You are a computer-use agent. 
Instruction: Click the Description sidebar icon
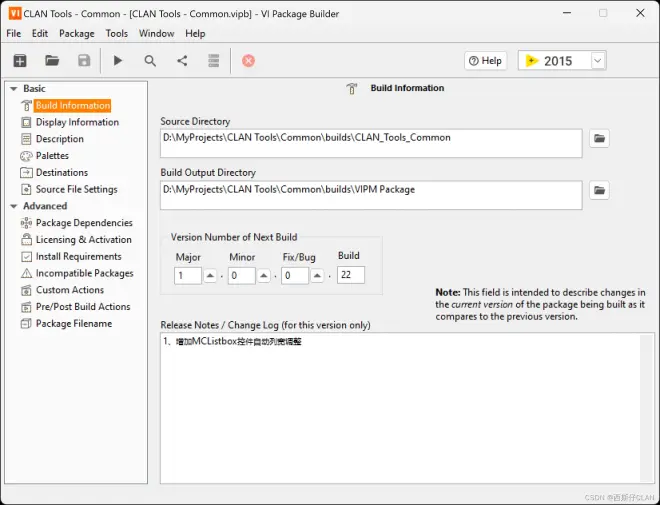point(26,139)
